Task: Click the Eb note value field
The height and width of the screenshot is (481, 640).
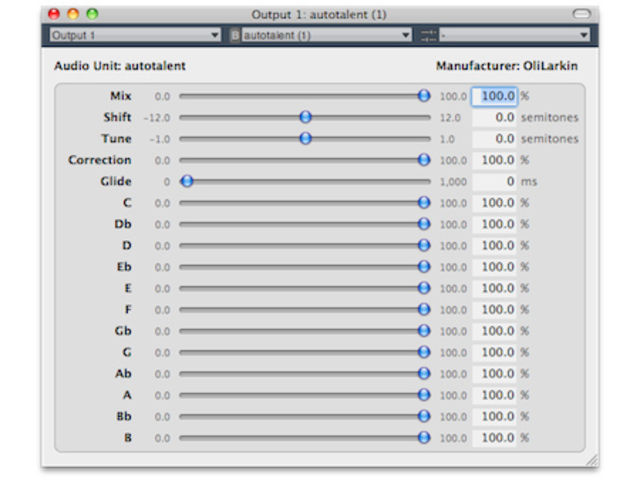Action: [494, 267]
